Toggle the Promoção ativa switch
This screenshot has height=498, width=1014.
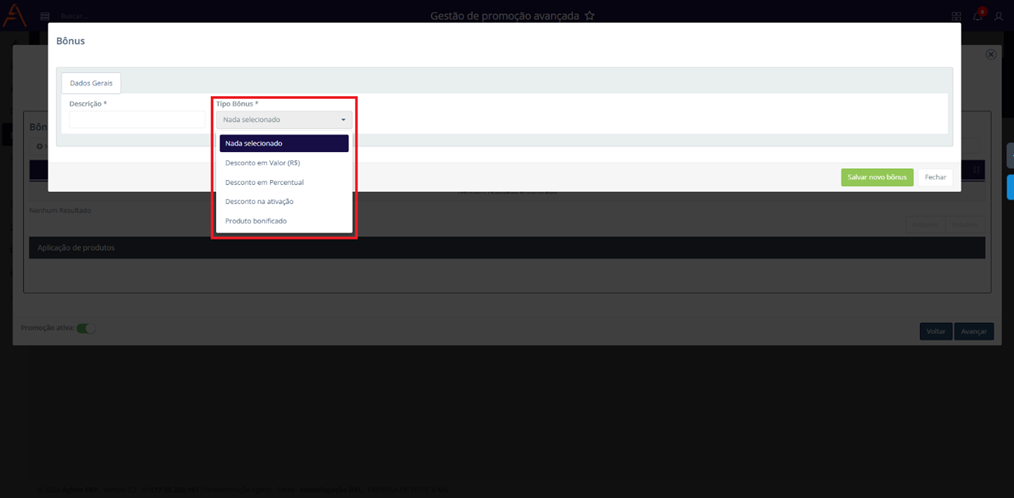coord(85,328)
